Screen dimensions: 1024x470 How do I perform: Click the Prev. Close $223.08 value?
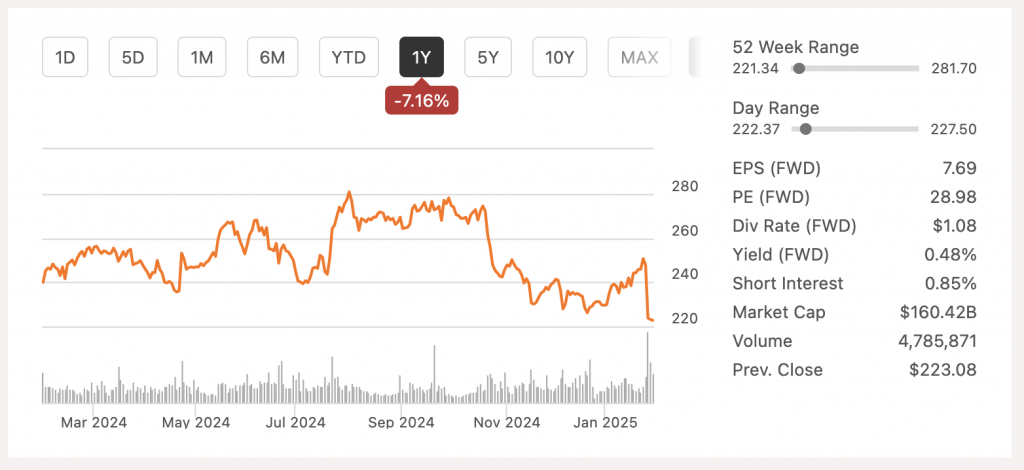[943, 369]
